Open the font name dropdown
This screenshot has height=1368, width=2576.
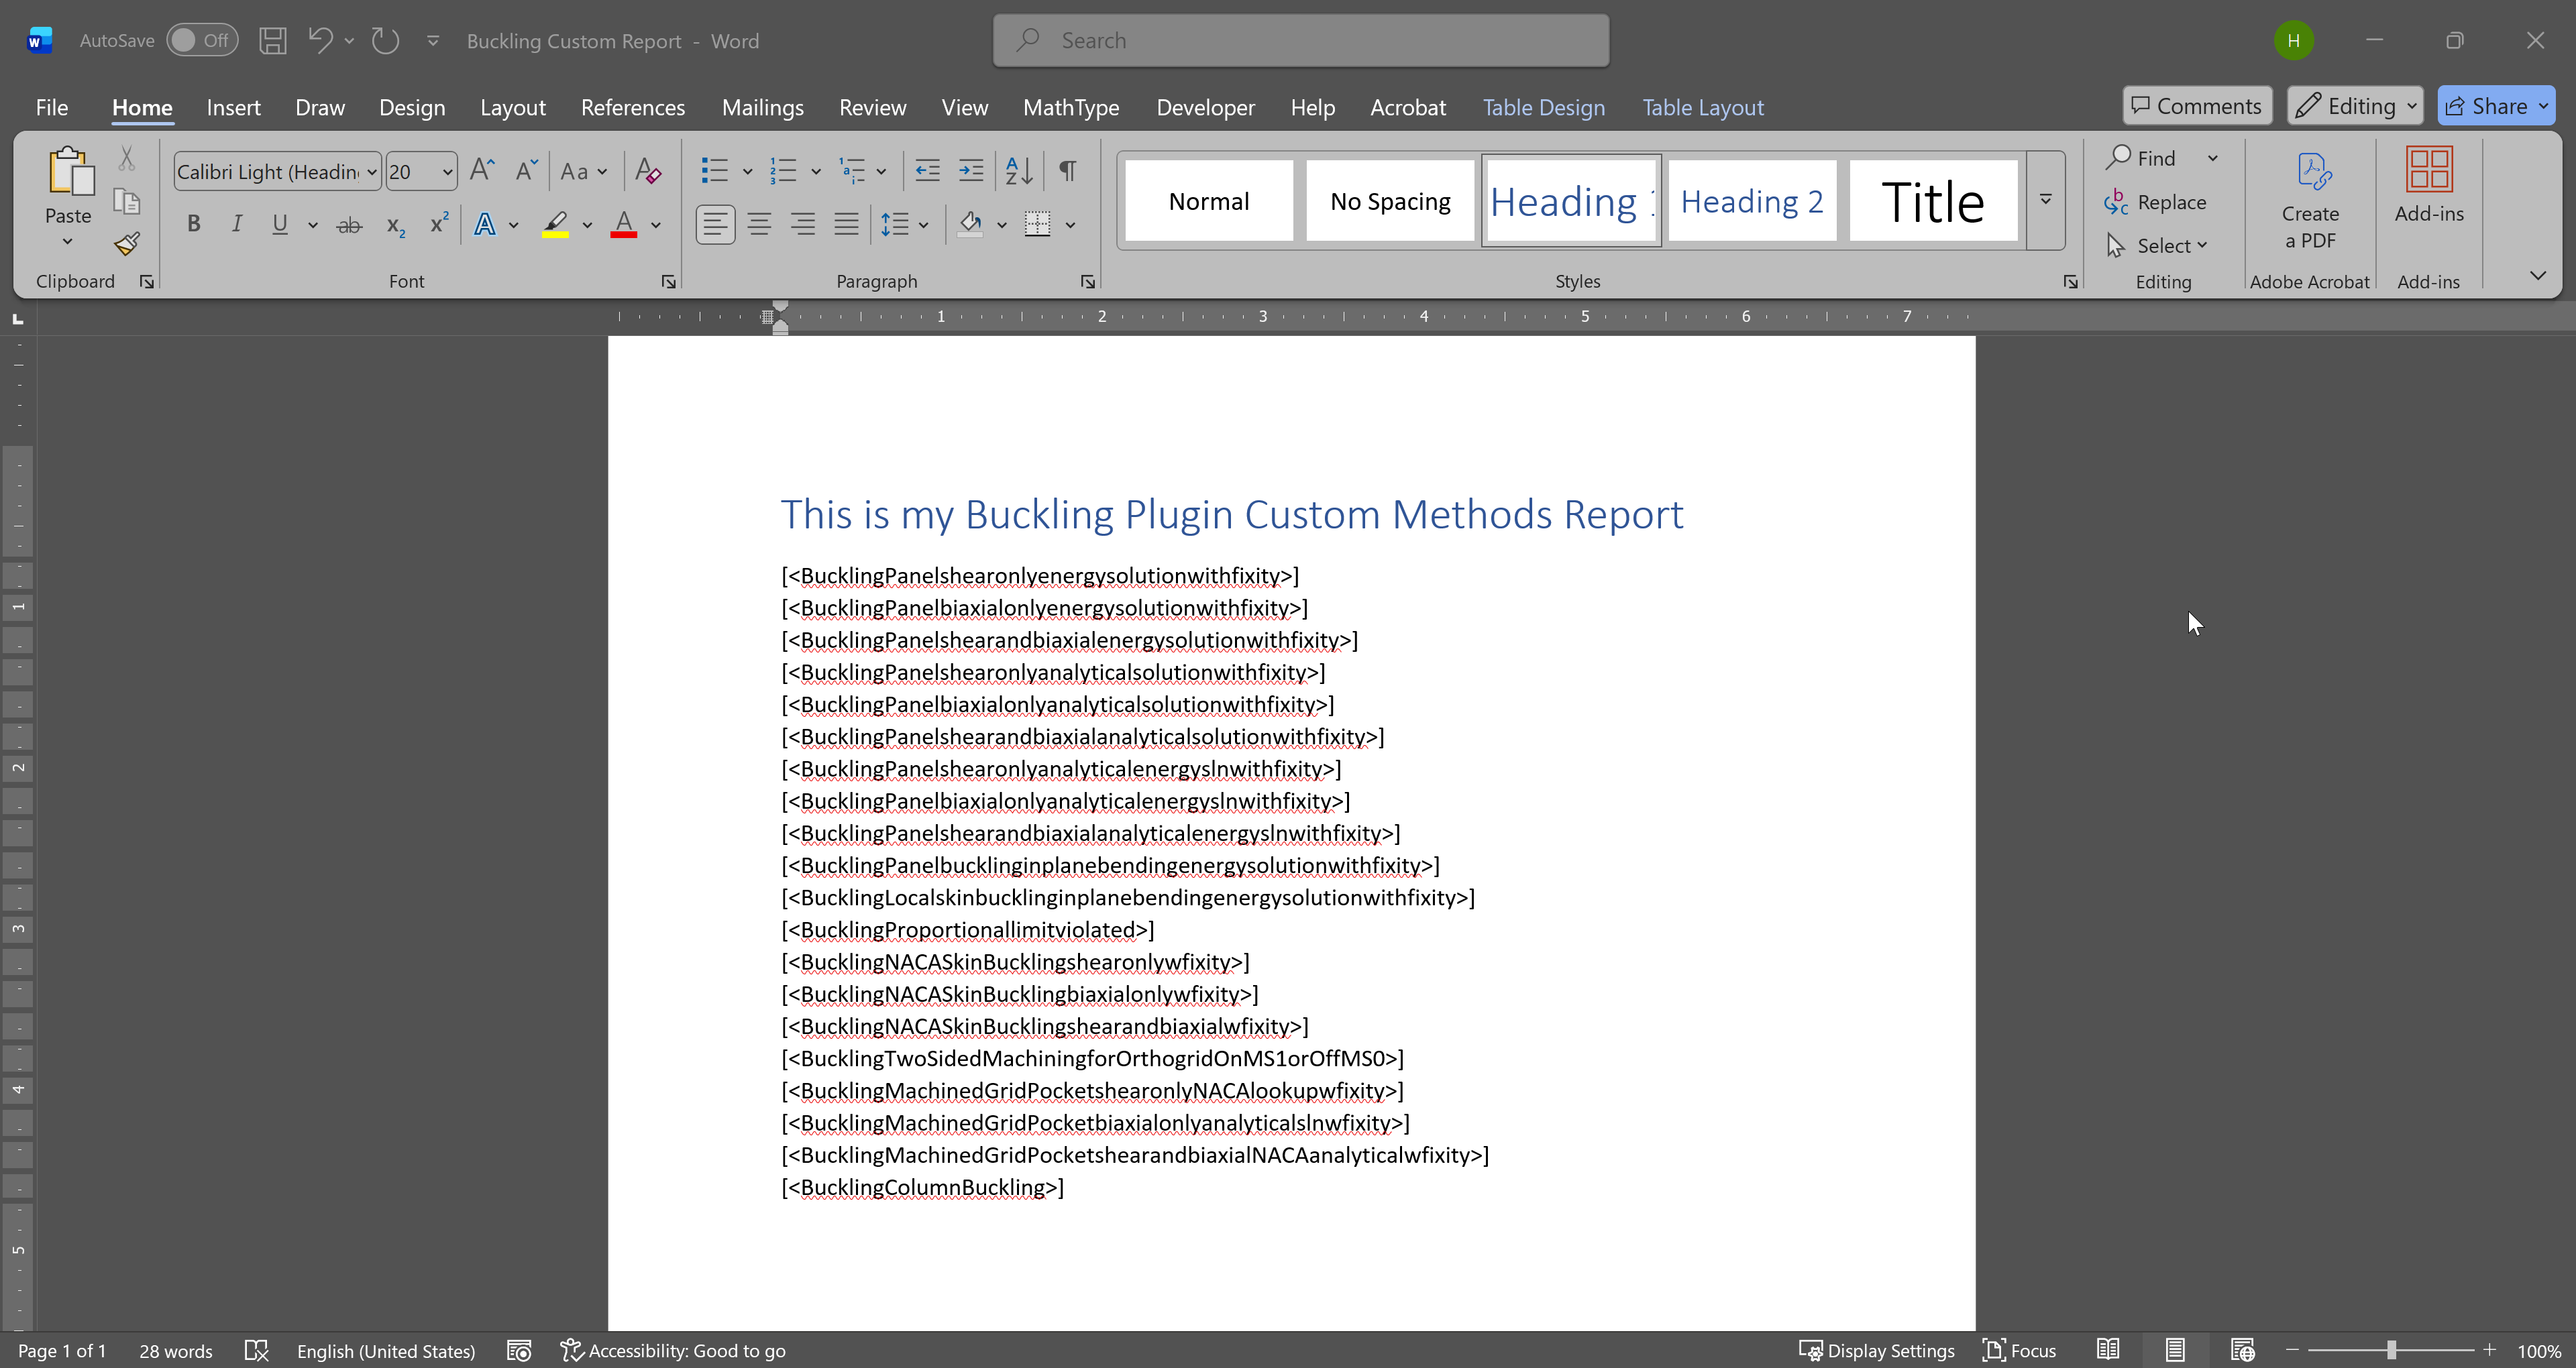click(372, 172)
